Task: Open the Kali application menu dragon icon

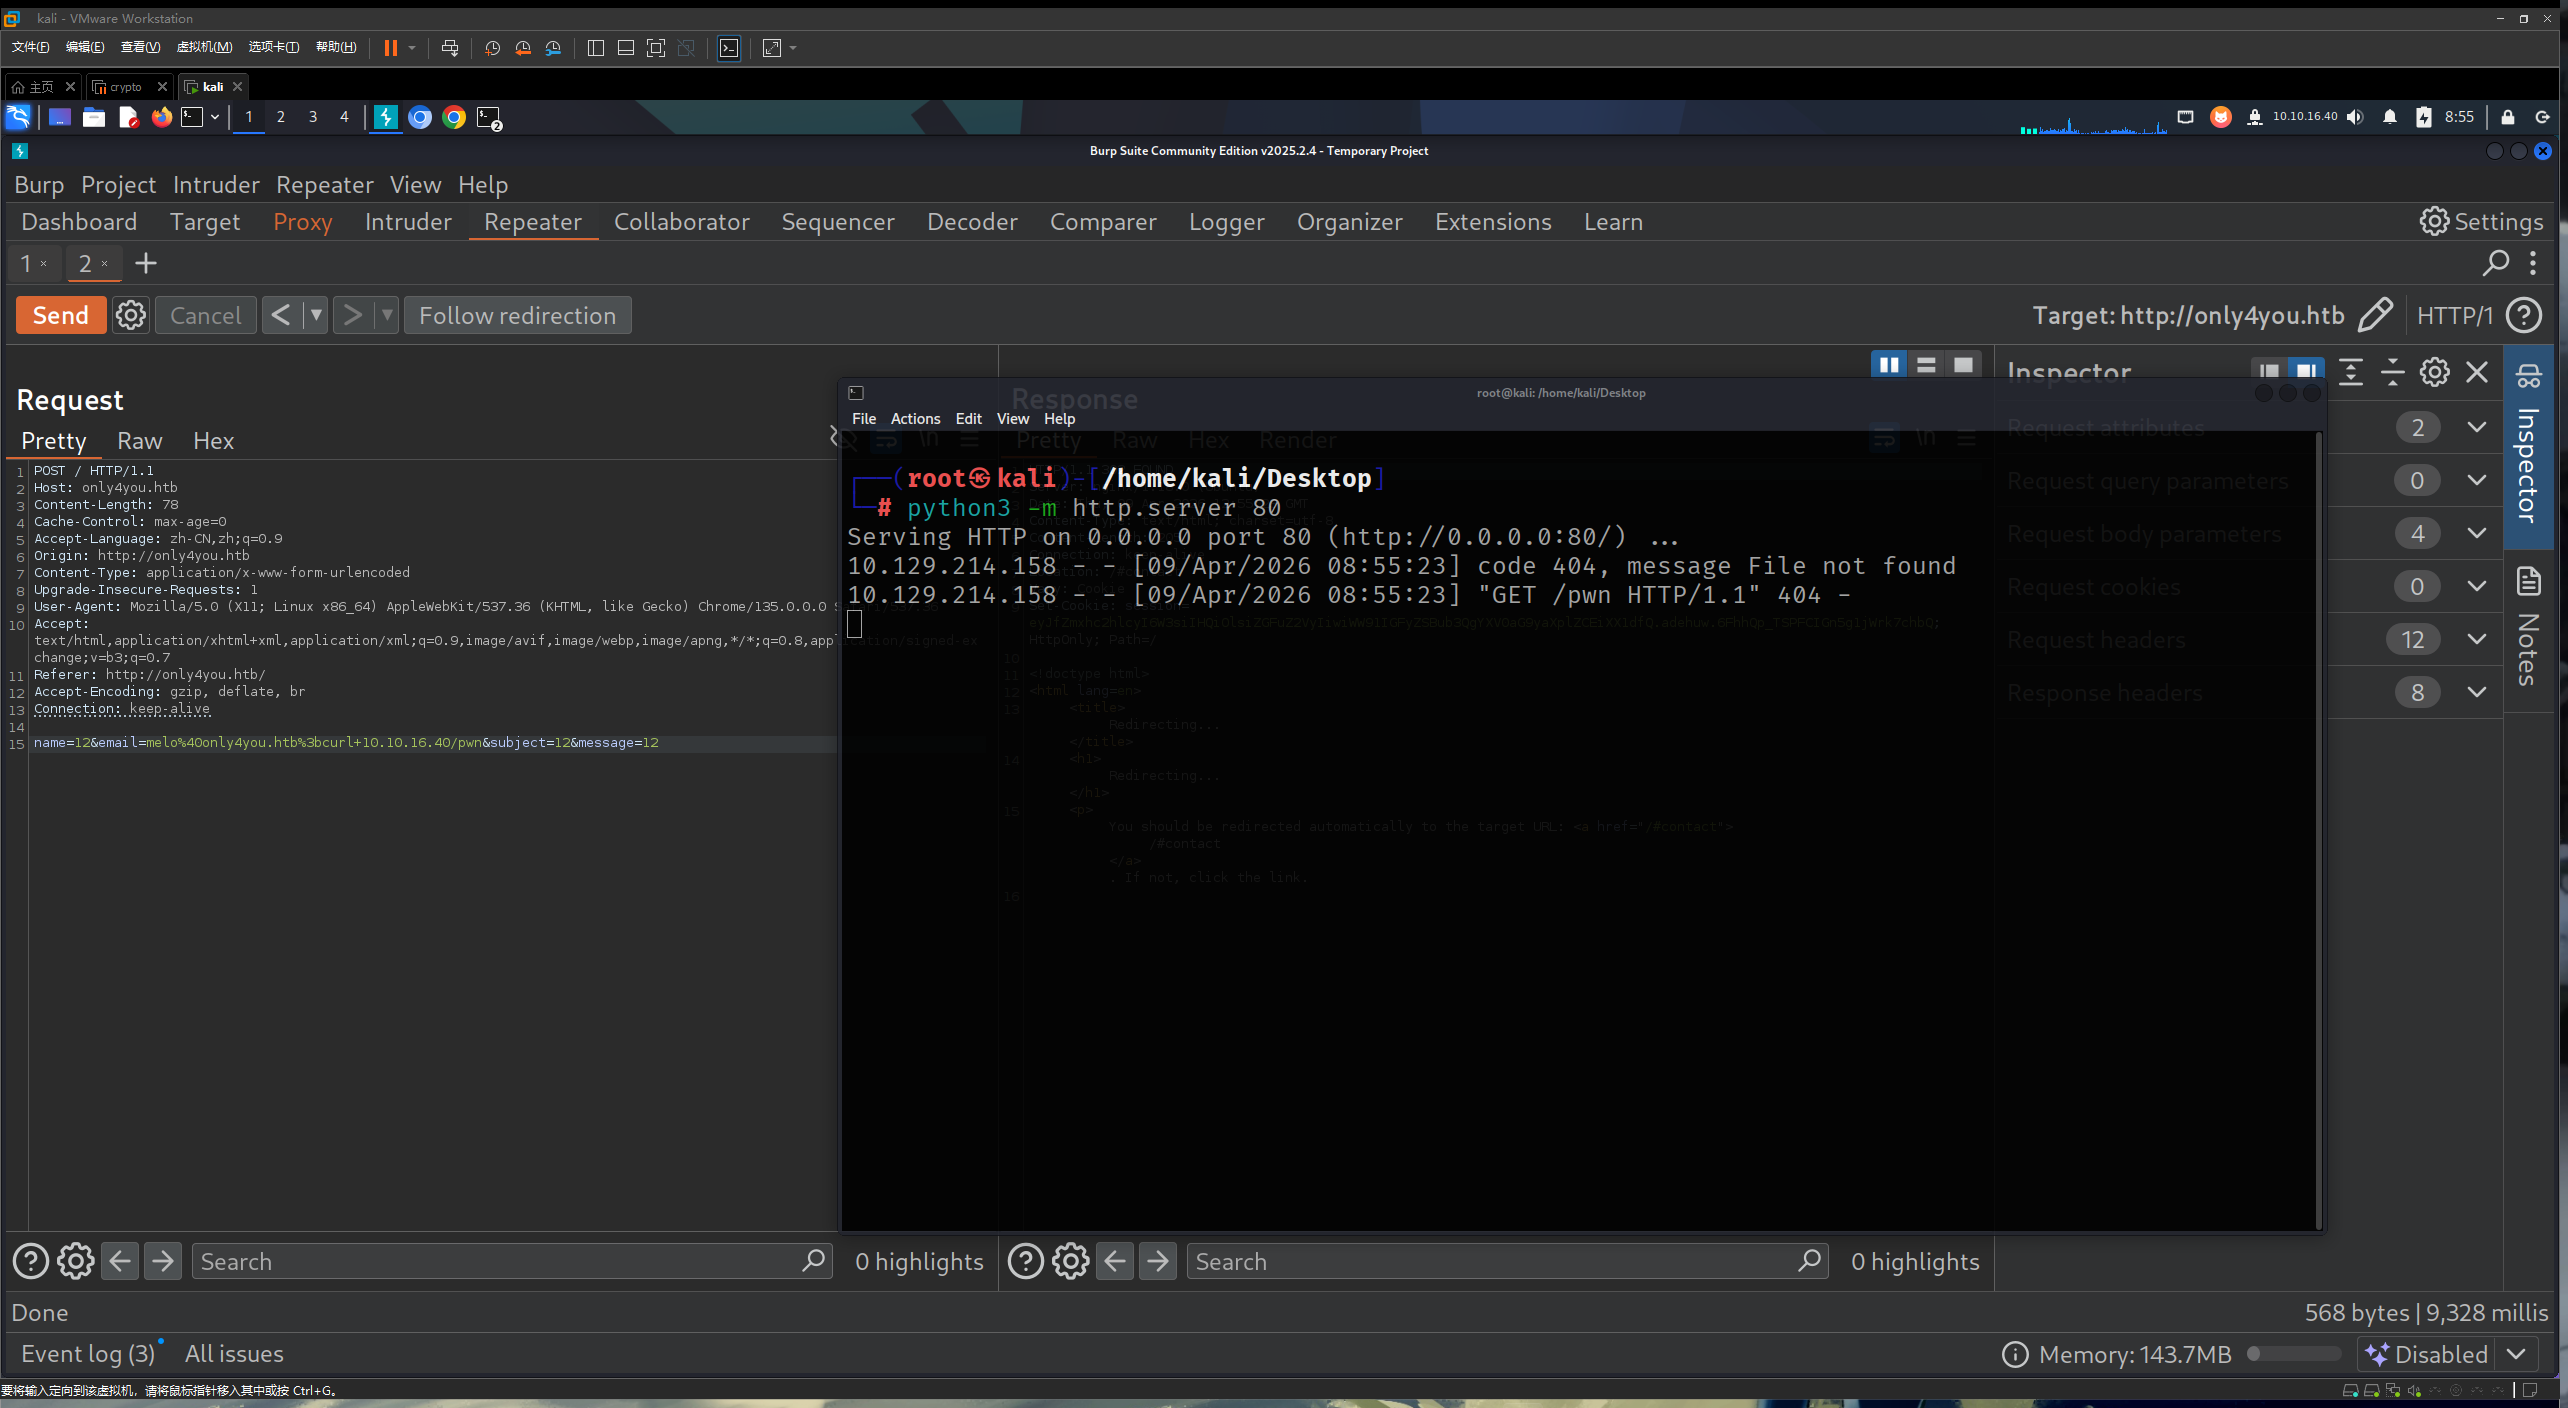Action: [x=18, y=117]
